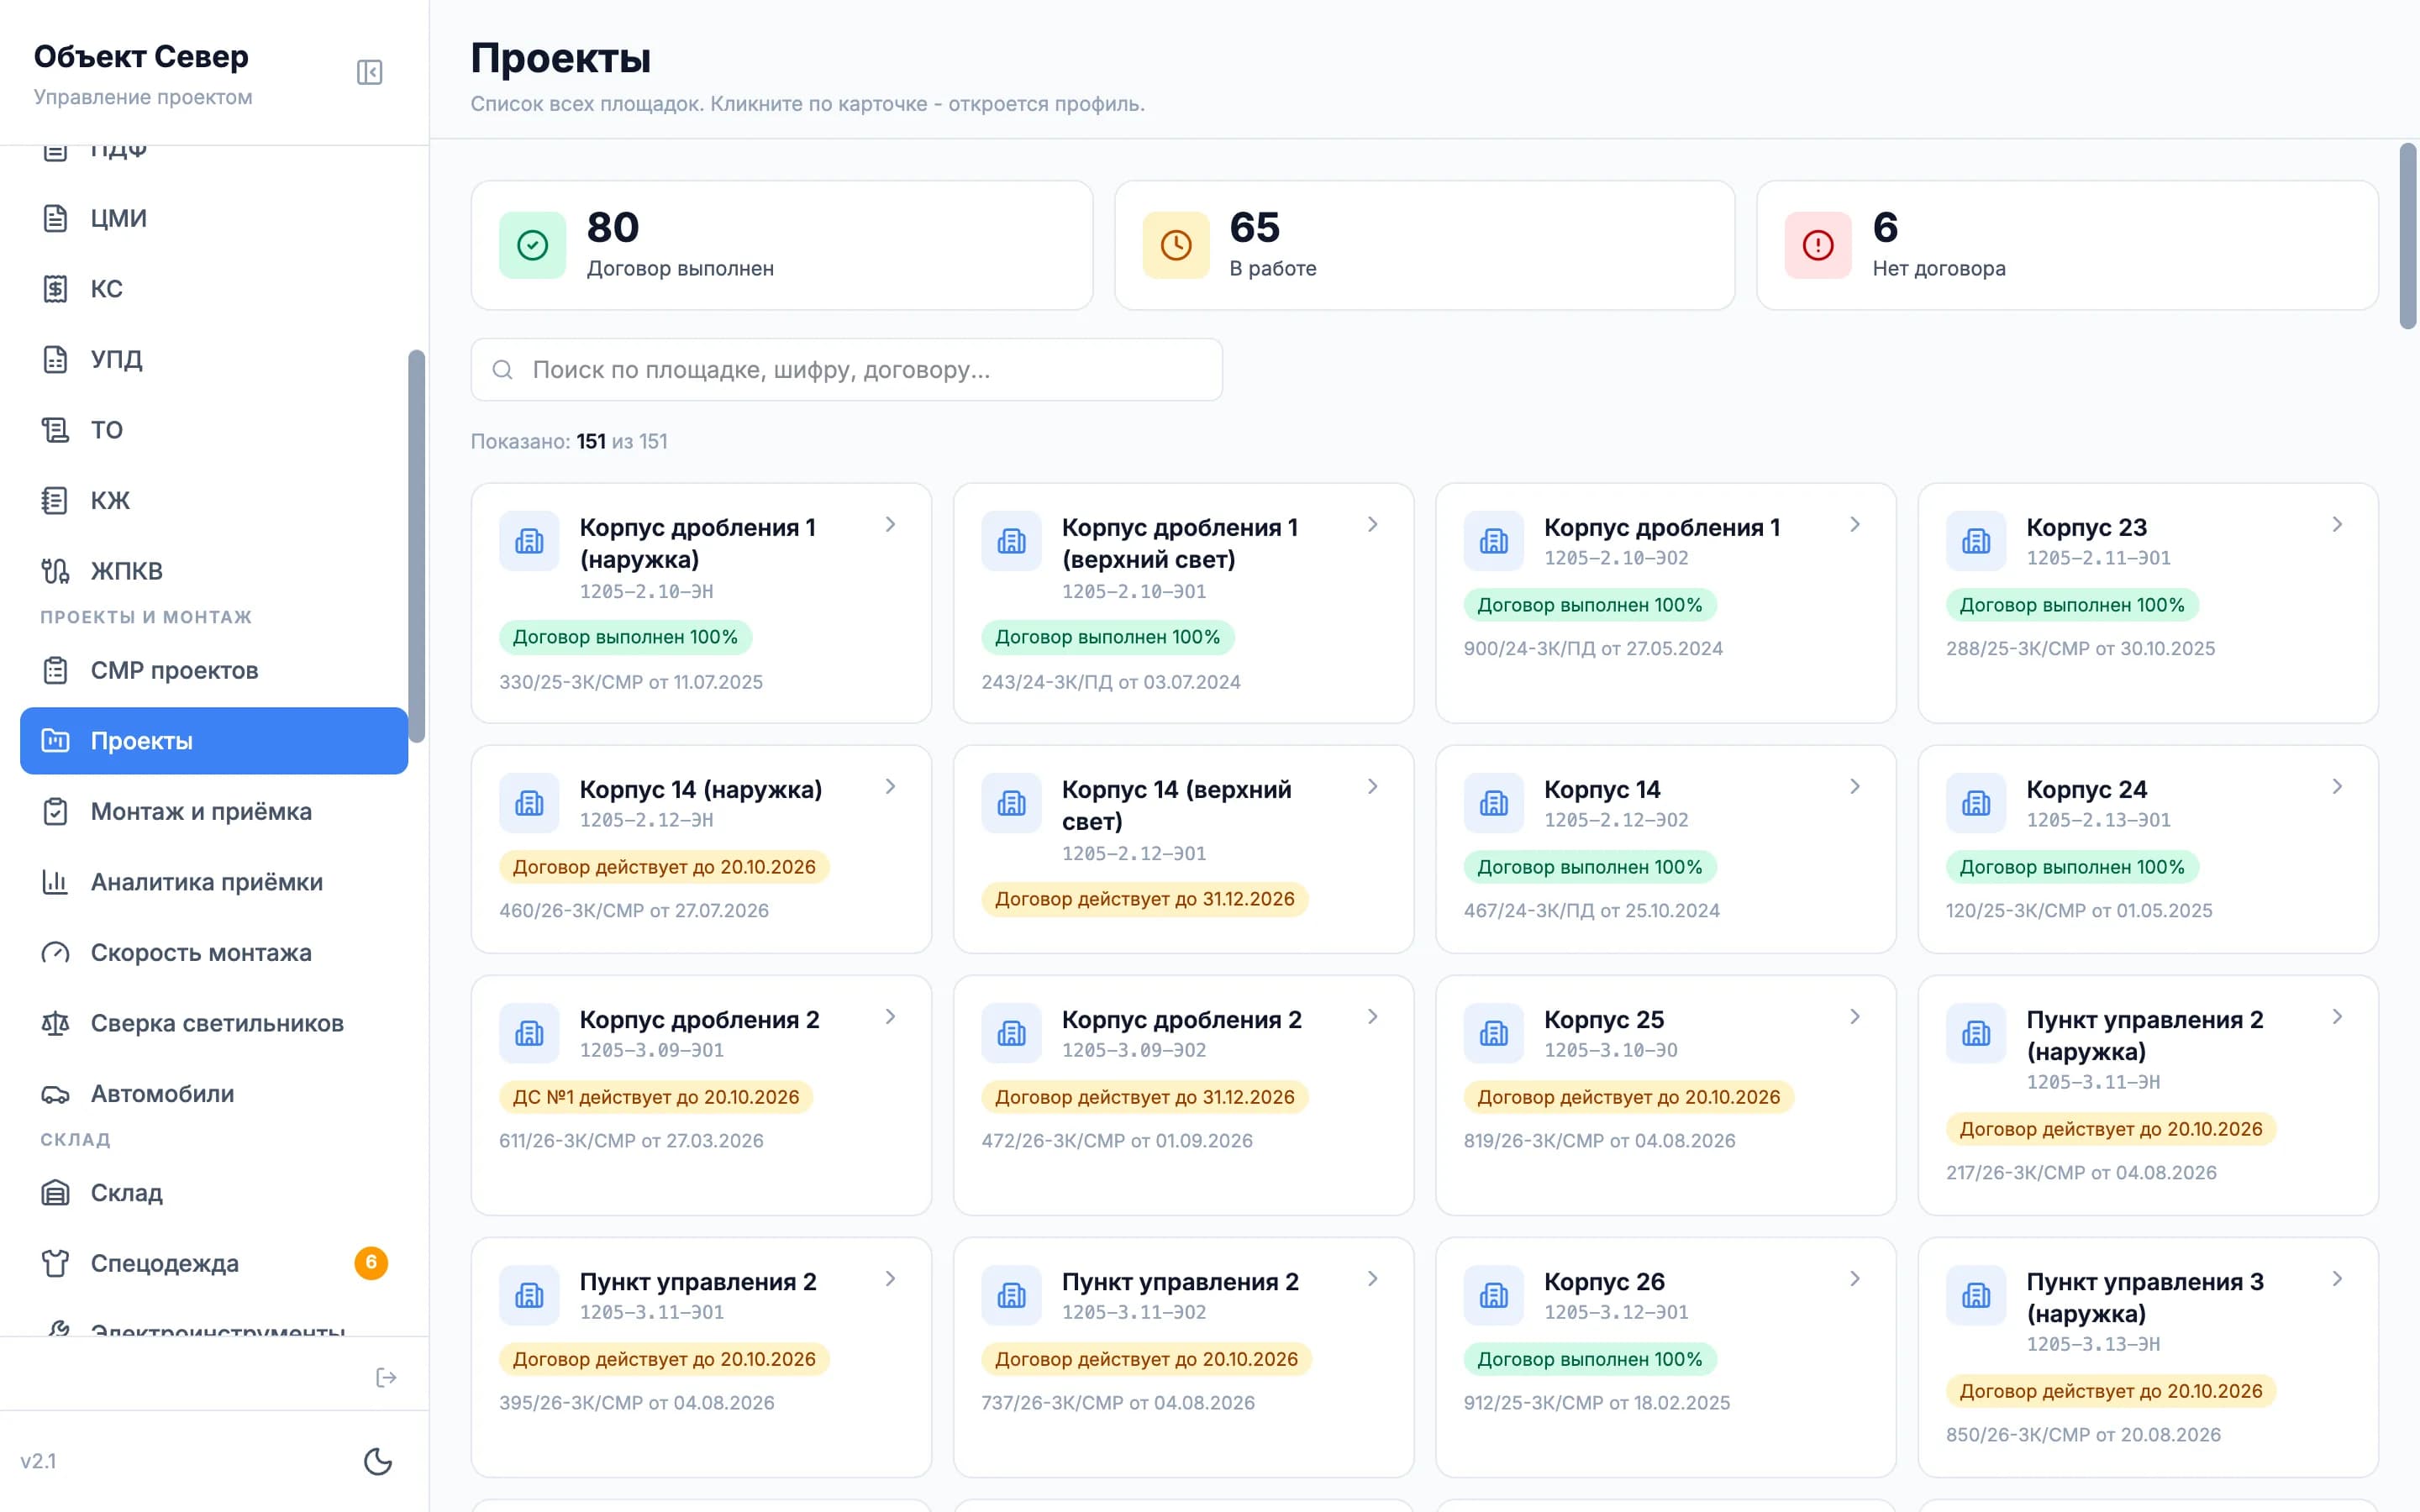Click ДС №1 действует до 20.10.2026 badge

point(656,1097)
